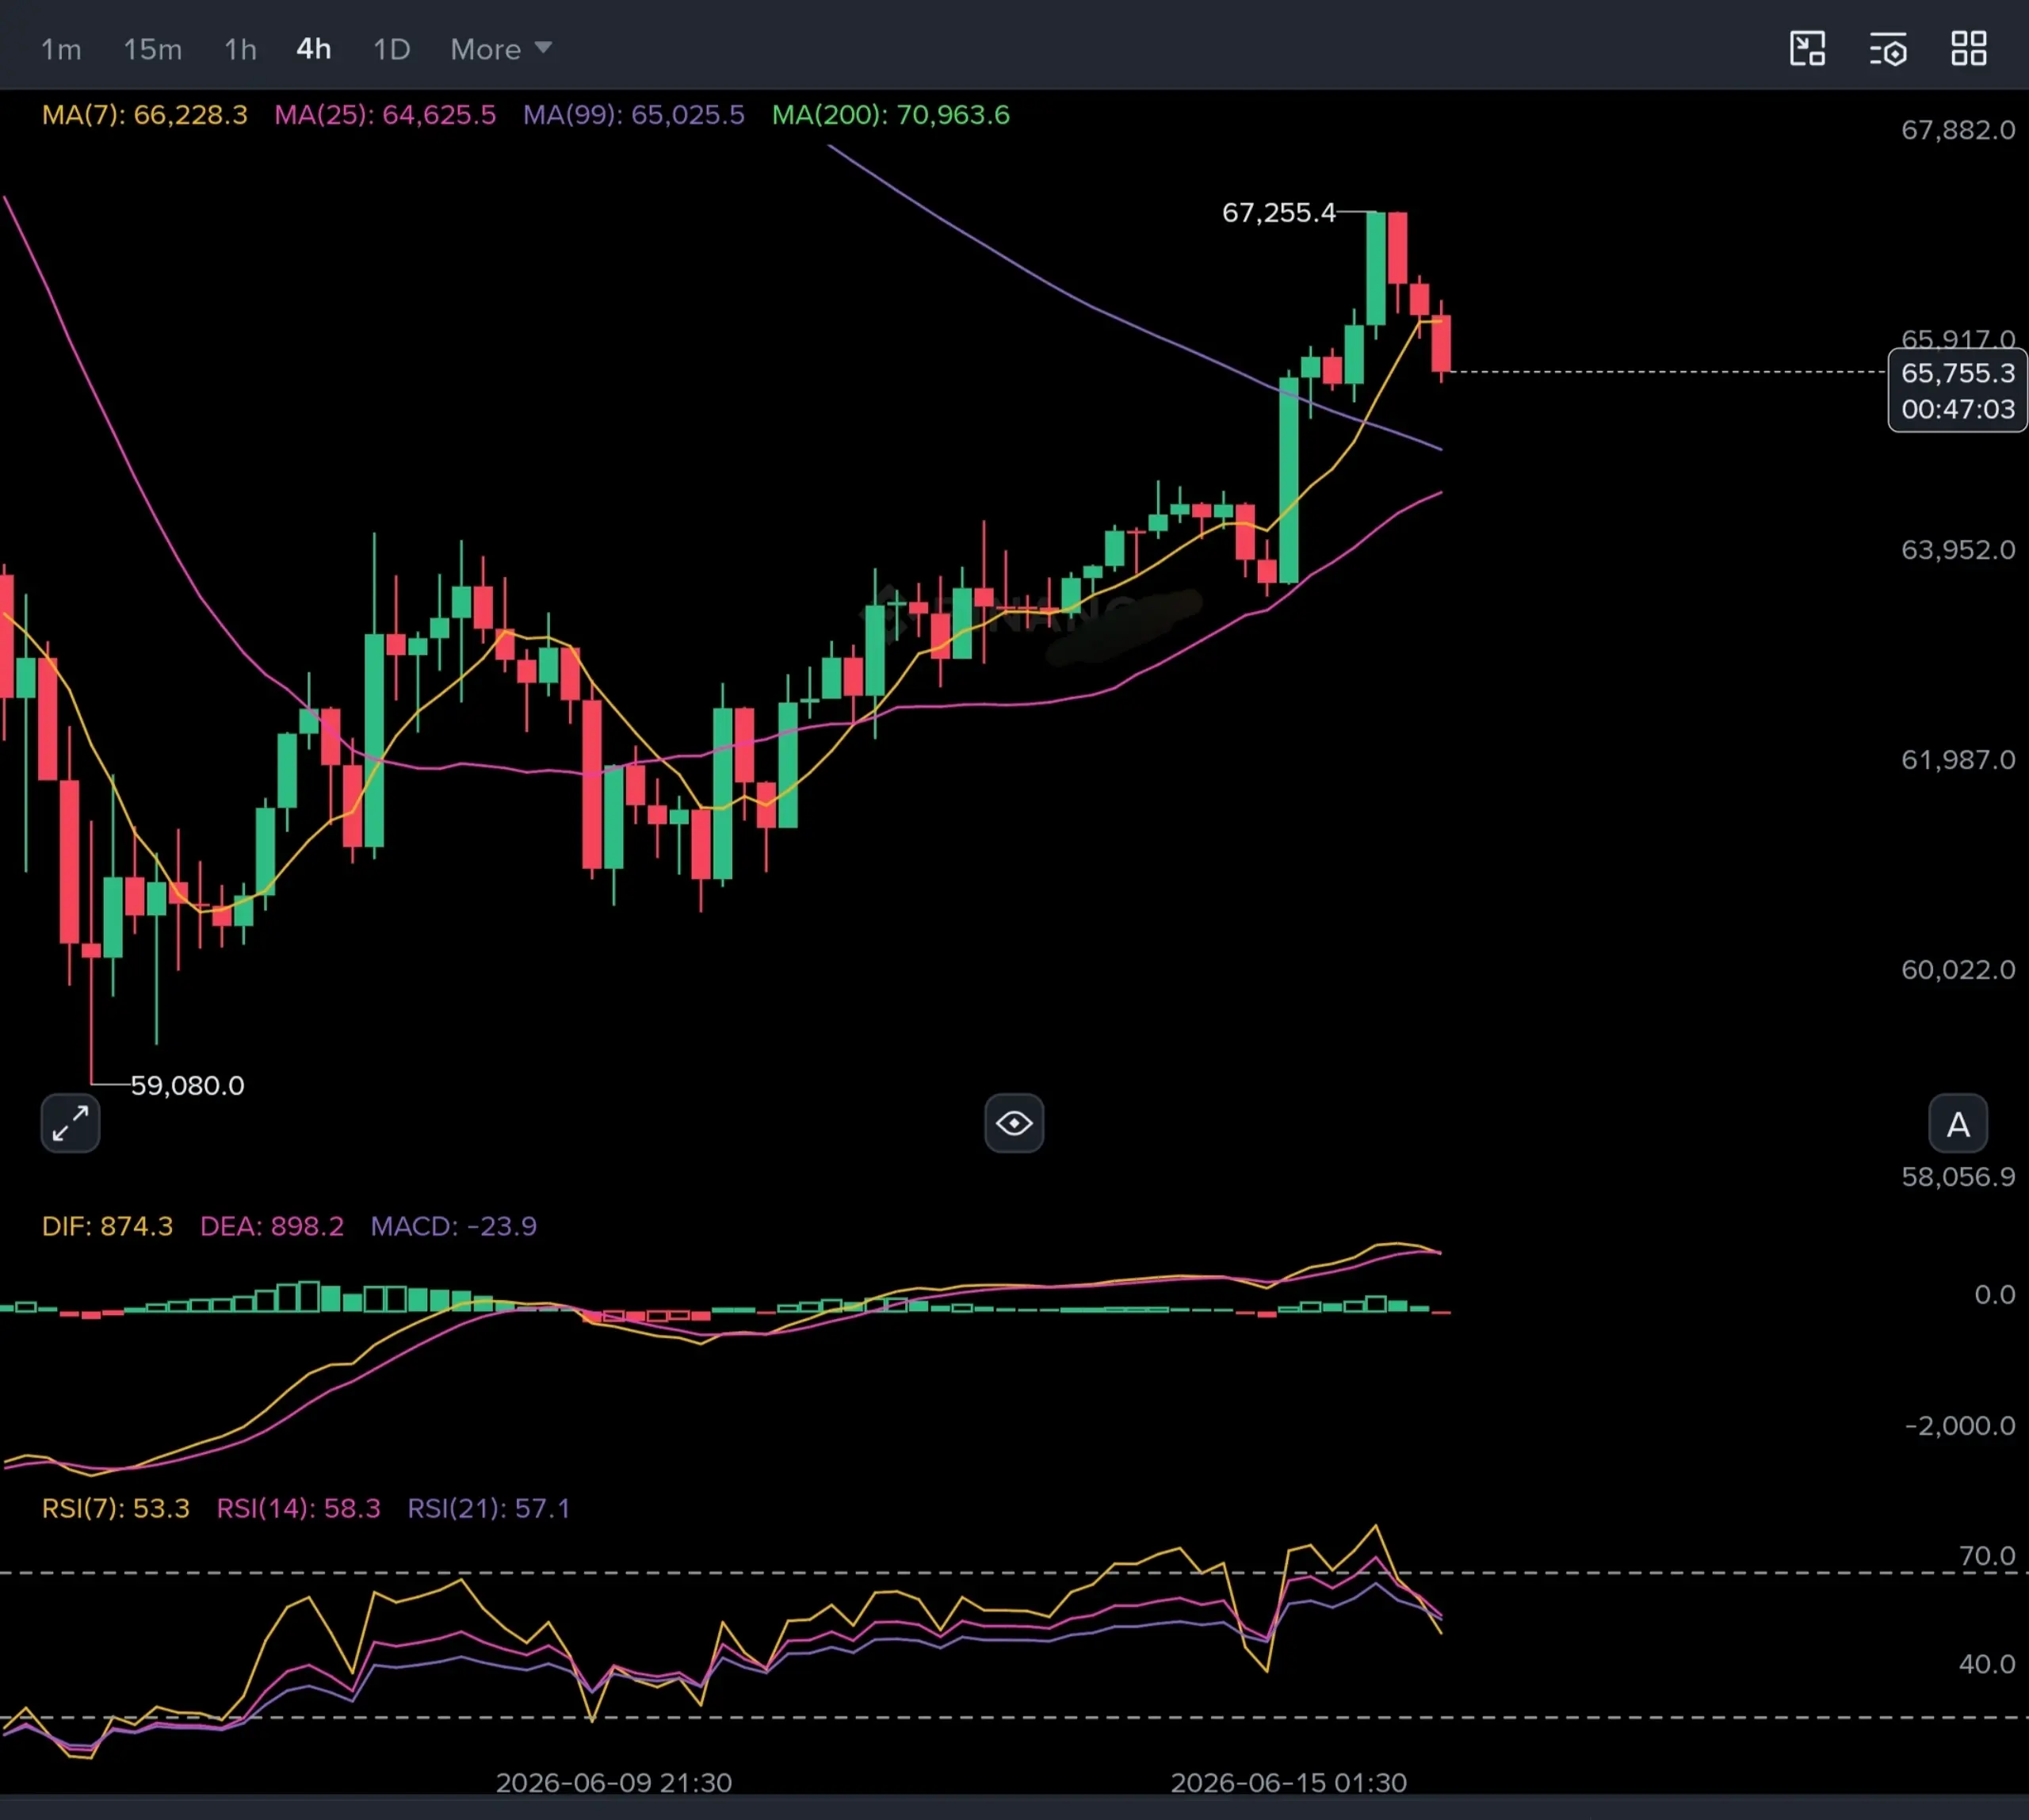Click the 61,987.0 price axis label

1958,760
